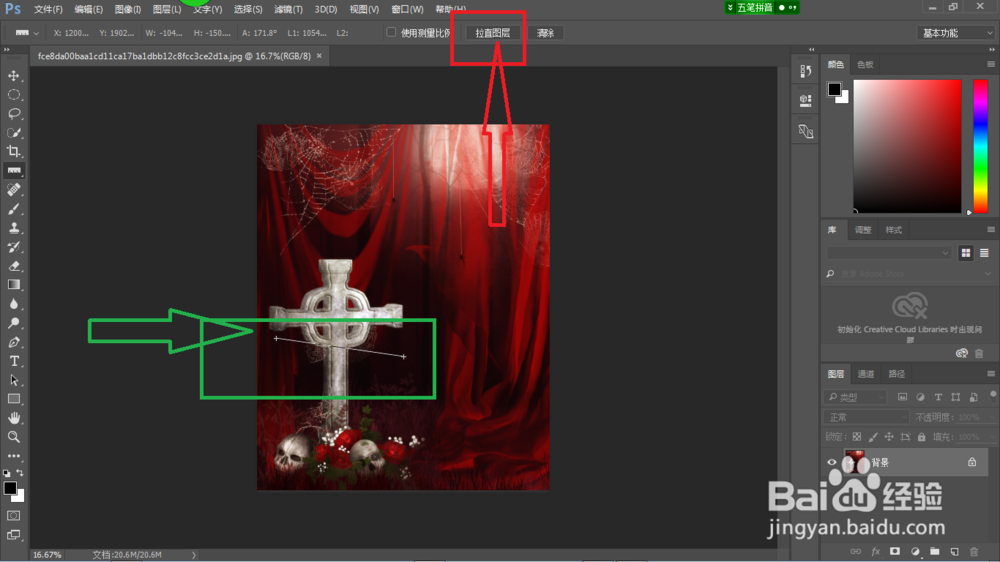The height and width of the screenshot is (562, 1000).
Task: Select the Gradient tool
Action: (13, 285)
